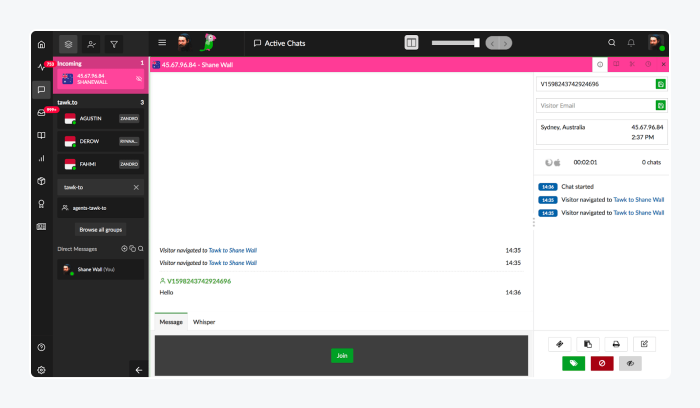Open the edit note pencil button
Viewport: 700px width, 408px height.
[644, 344]
